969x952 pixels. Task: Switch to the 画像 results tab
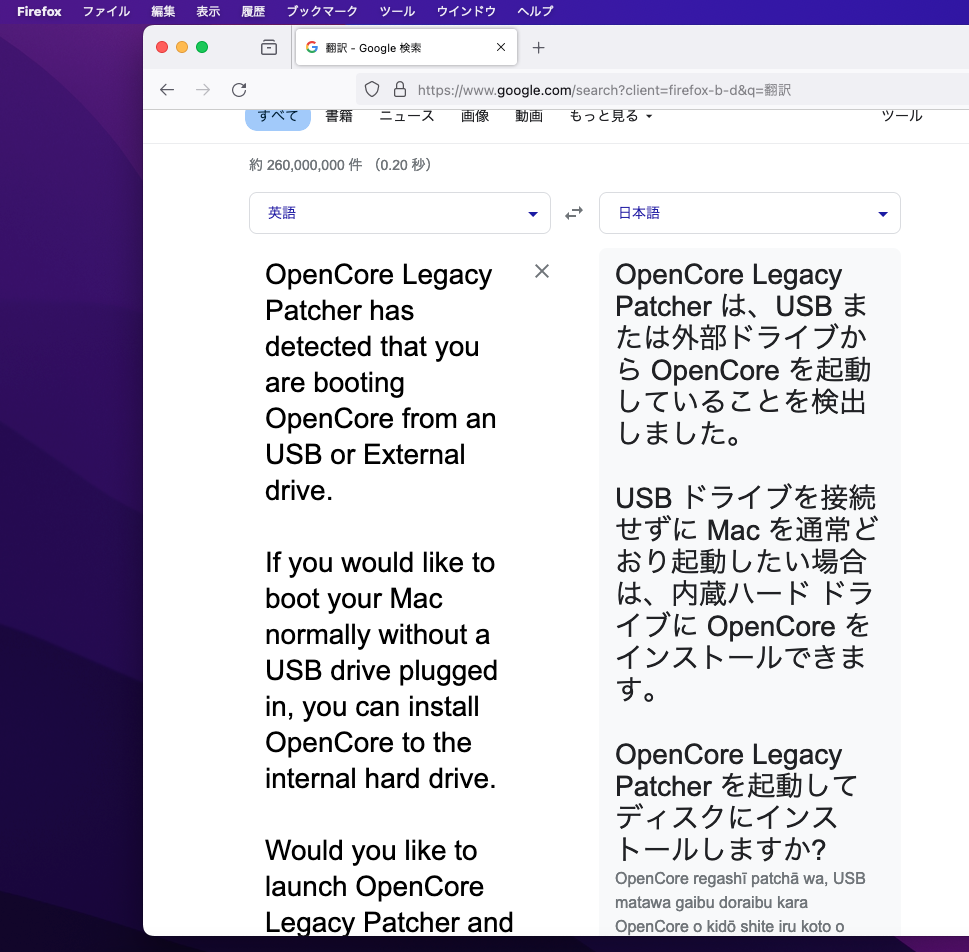(x=475, y=116)
